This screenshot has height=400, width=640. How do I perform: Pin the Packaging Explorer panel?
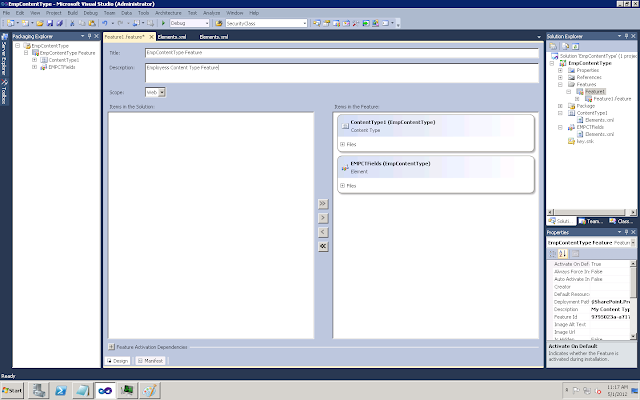[x=89, y=36]
